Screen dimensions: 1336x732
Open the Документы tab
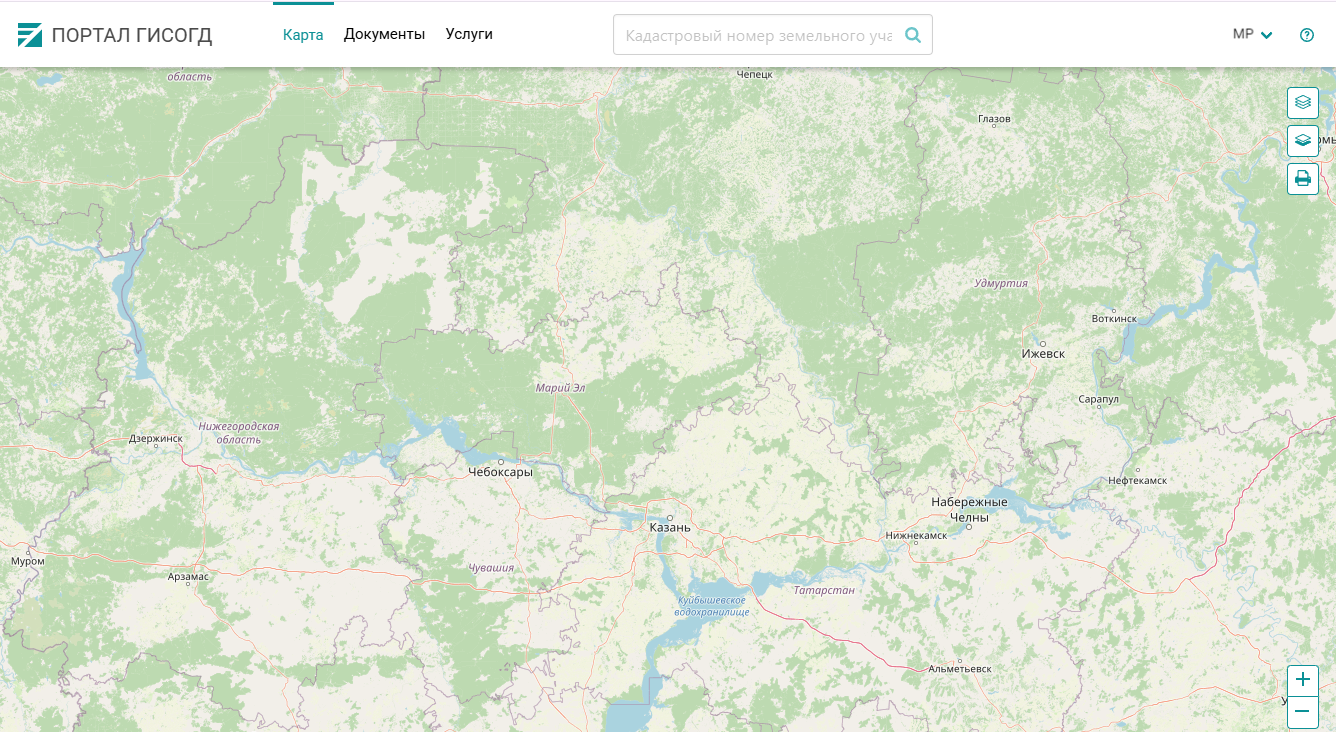(x=384, y=35)
